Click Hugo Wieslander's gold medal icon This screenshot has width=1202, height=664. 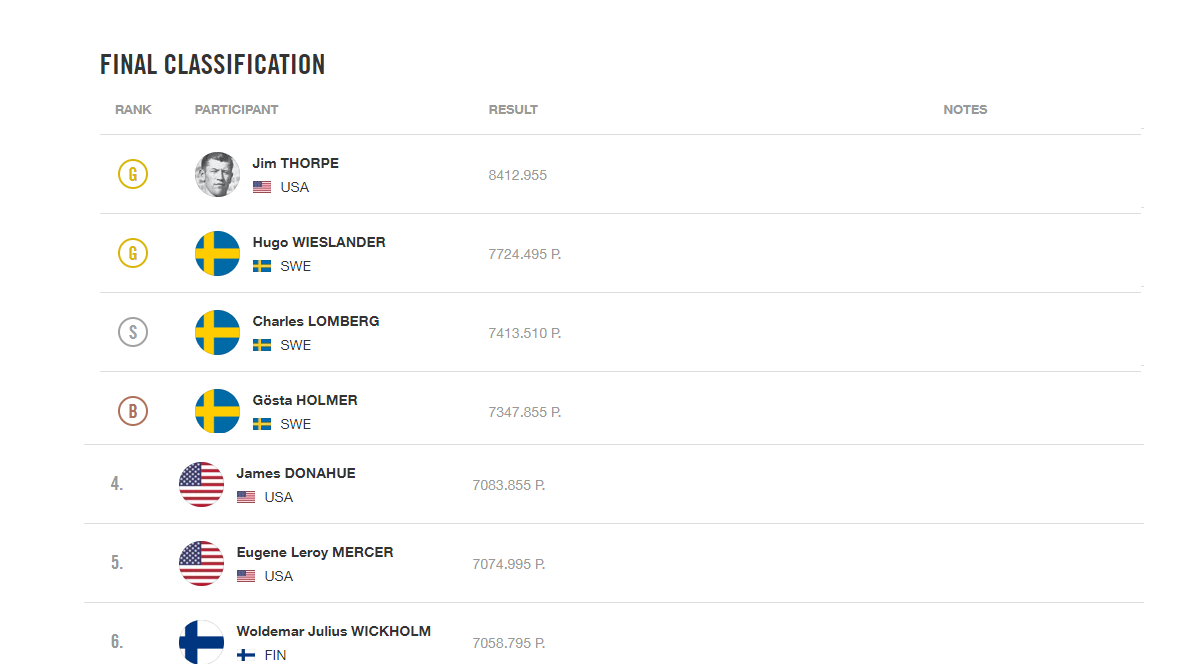point(133,254)
